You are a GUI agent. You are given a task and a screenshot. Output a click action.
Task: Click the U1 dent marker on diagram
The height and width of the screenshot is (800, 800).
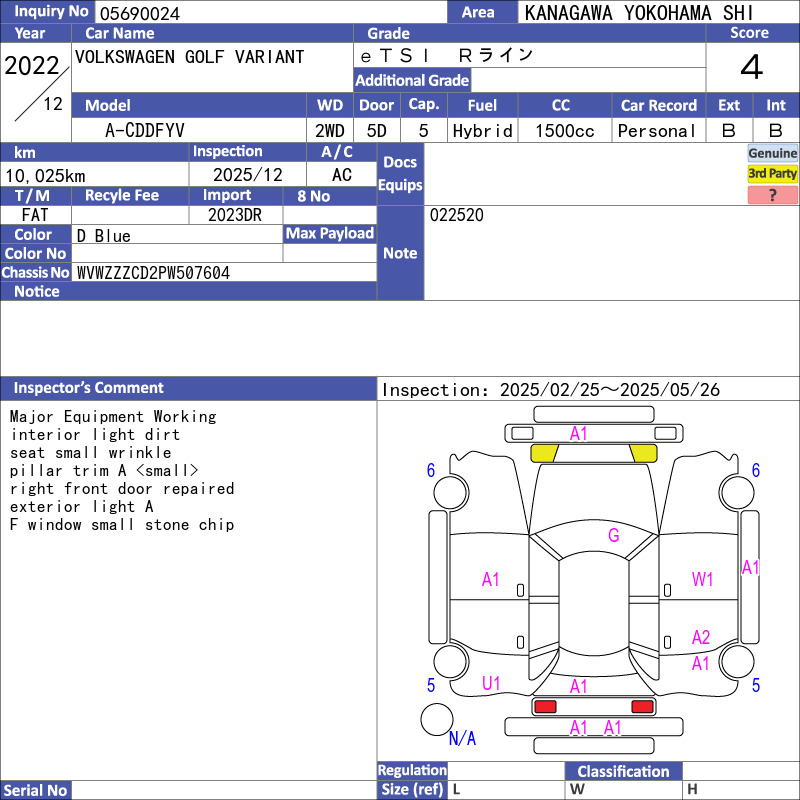(491, 683)
